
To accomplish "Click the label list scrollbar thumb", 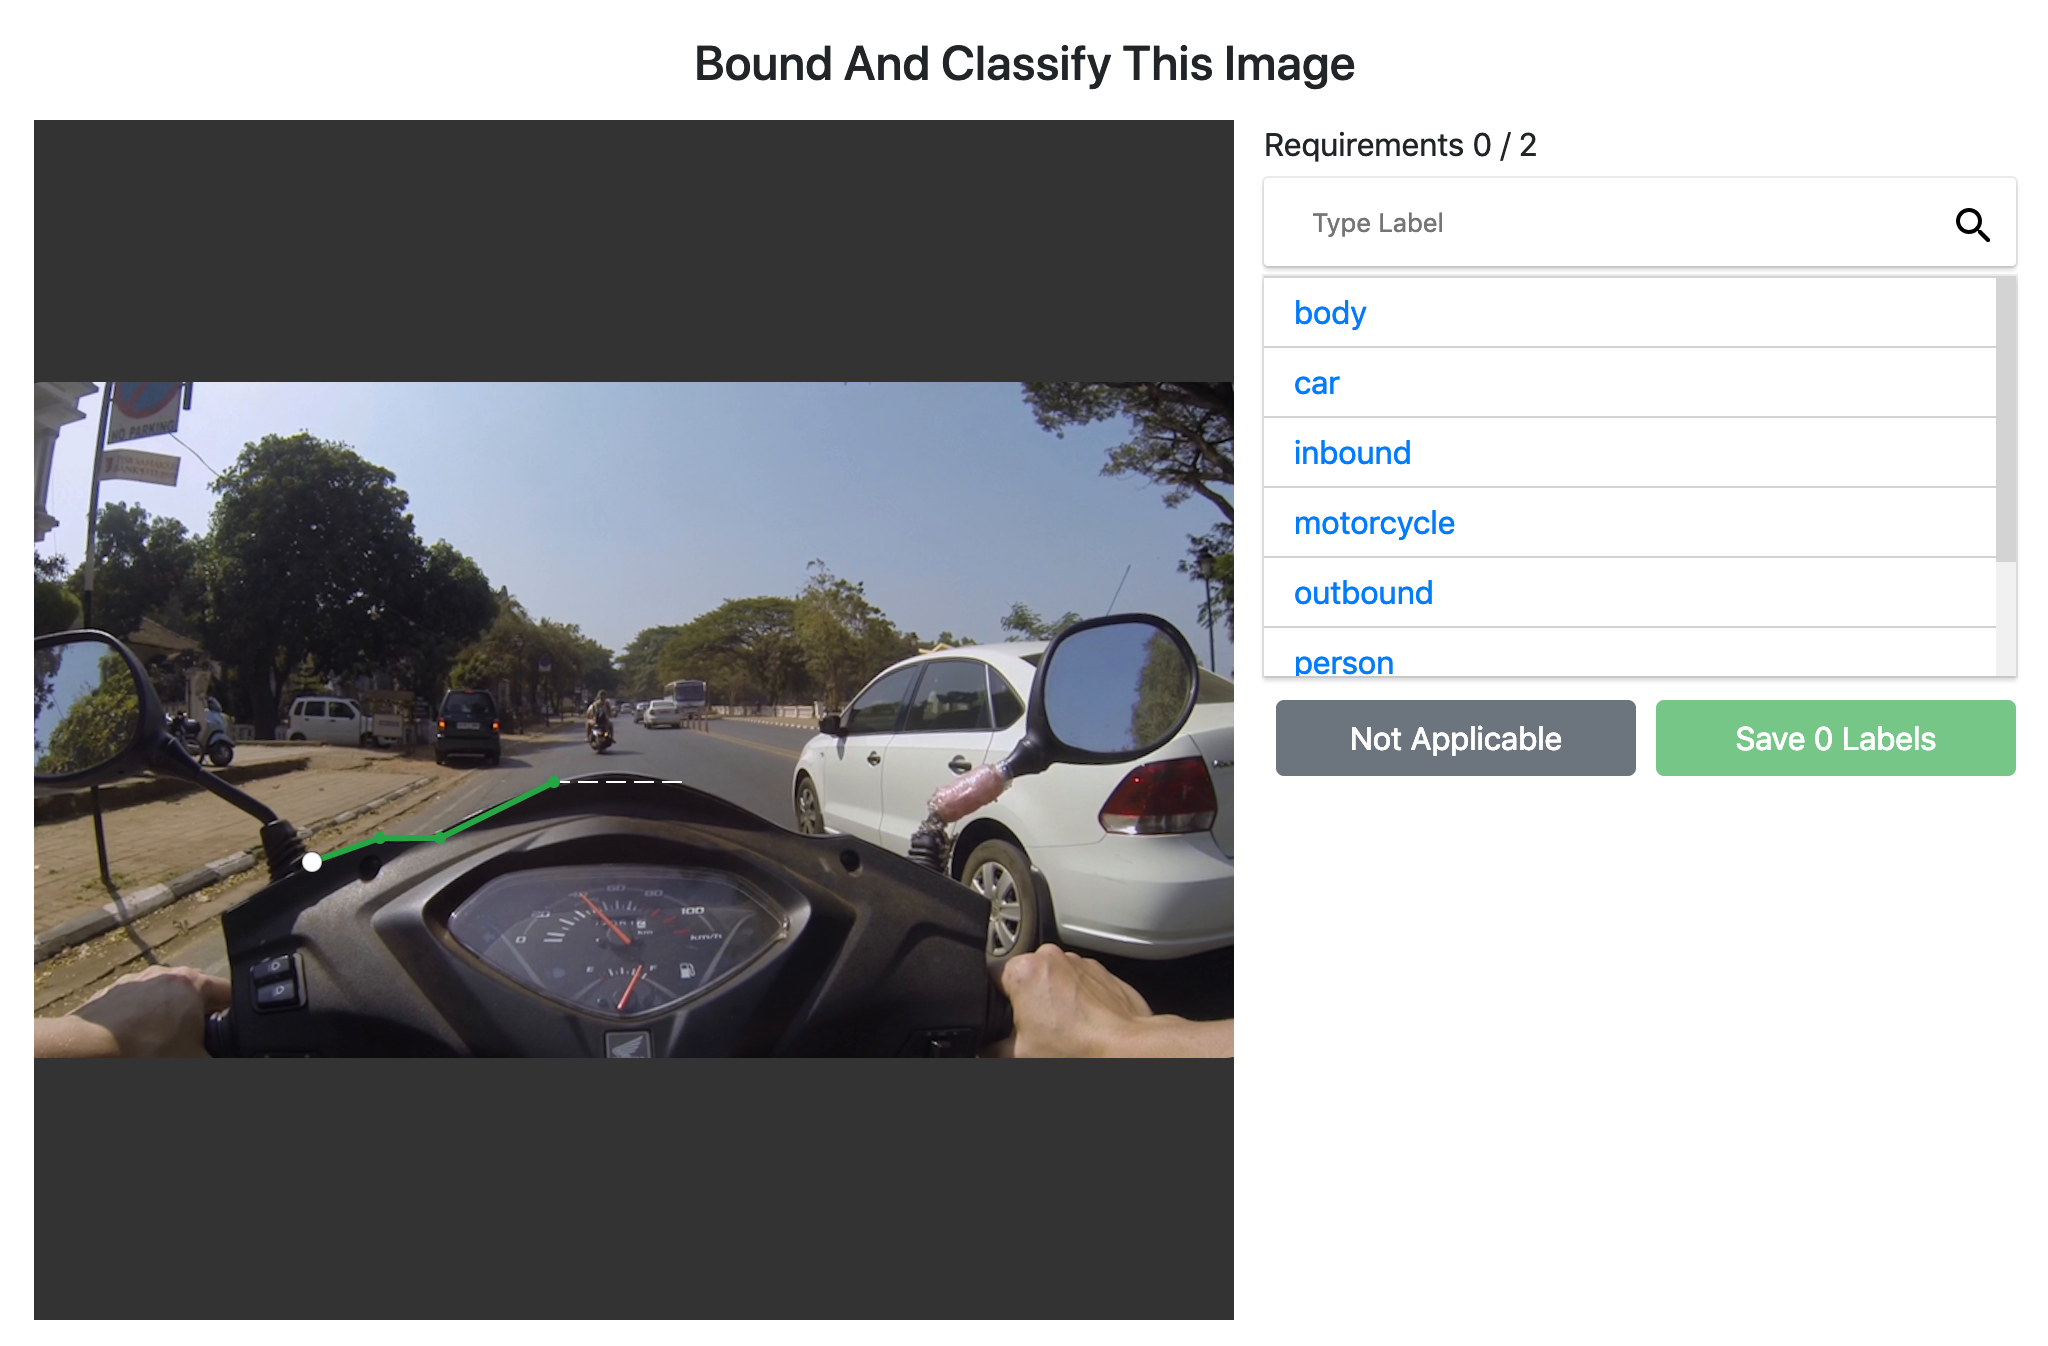I will tap(2006, 420).
